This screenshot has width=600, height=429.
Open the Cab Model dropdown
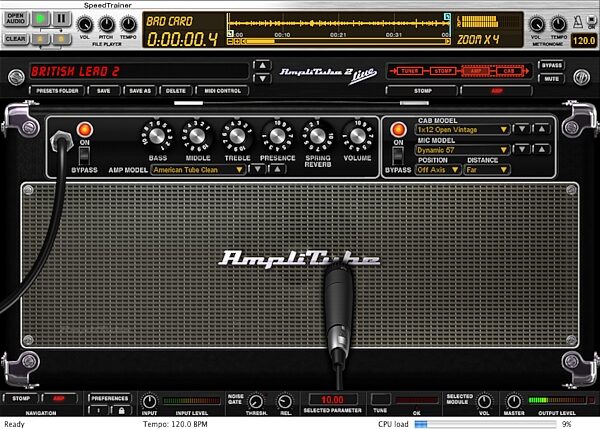462,130
